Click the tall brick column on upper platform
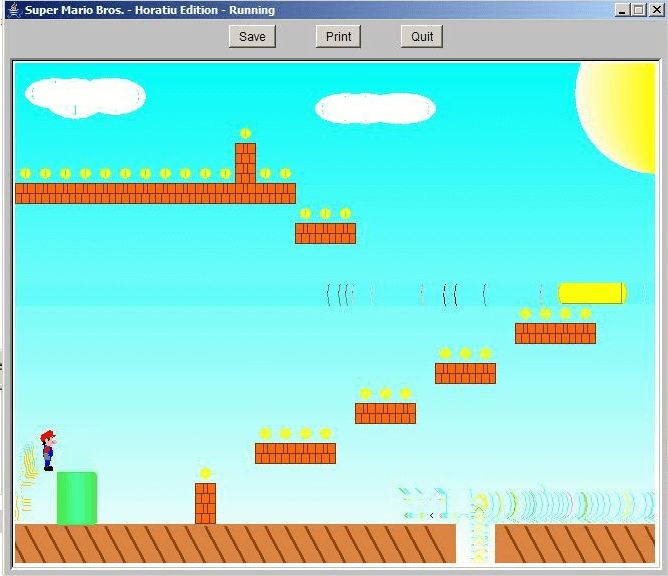 point(245,163)
